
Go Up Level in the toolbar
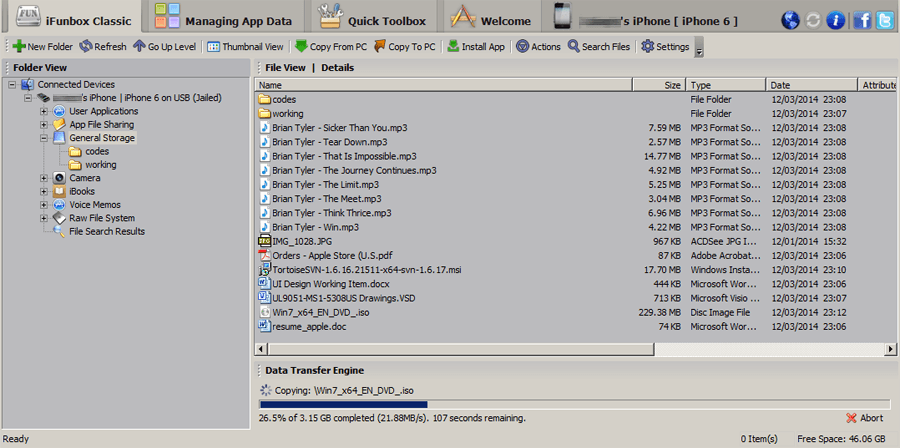point(164,47)
